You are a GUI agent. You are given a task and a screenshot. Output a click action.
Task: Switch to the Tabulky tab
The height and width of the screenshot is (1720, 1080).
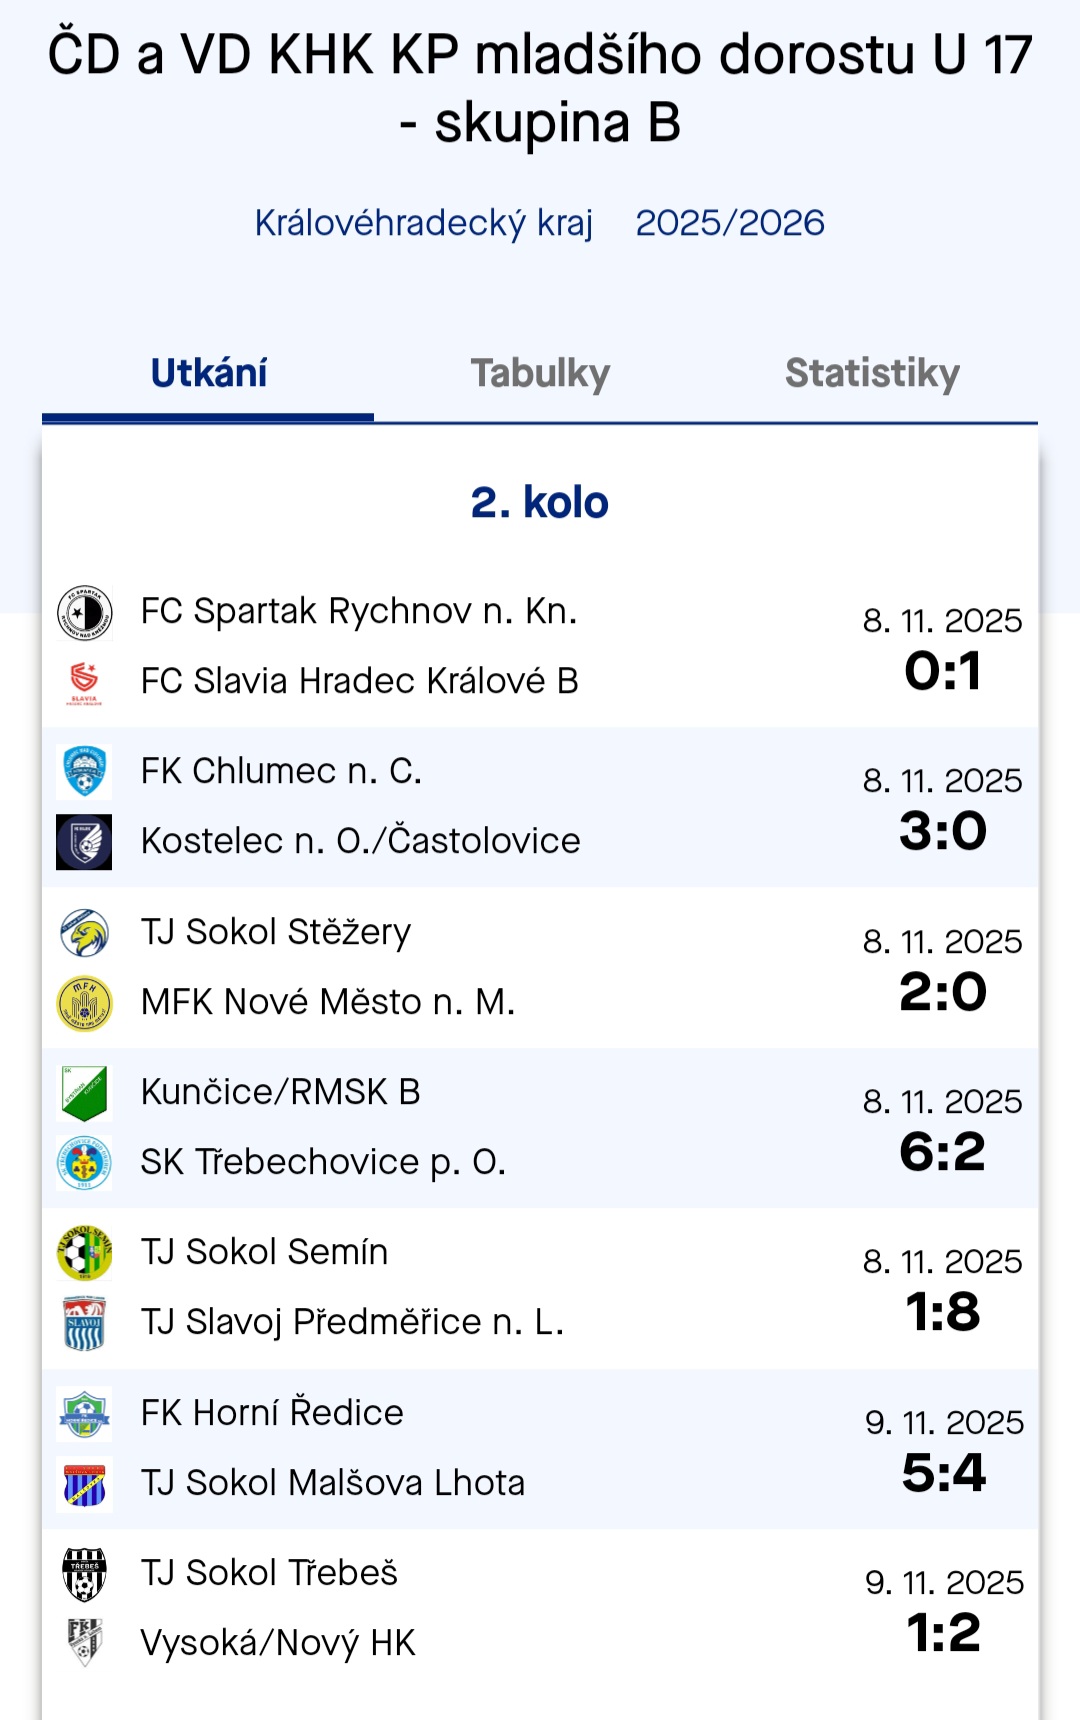tap(540, 374)
